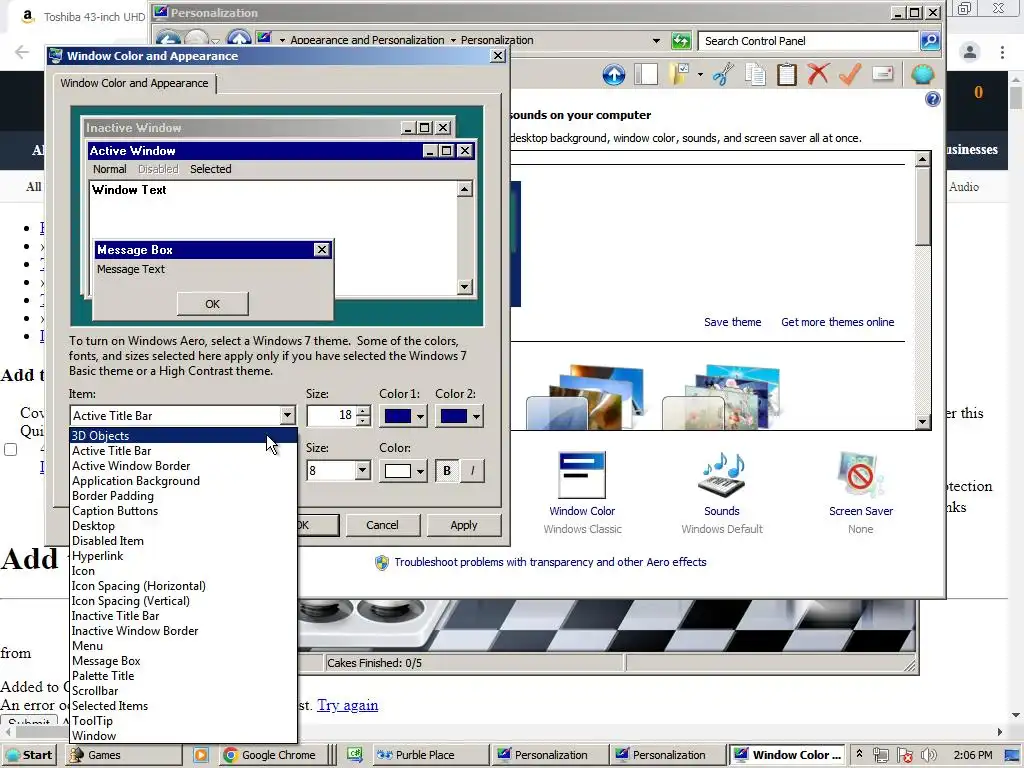Click the Try again link

coord(347,705)
